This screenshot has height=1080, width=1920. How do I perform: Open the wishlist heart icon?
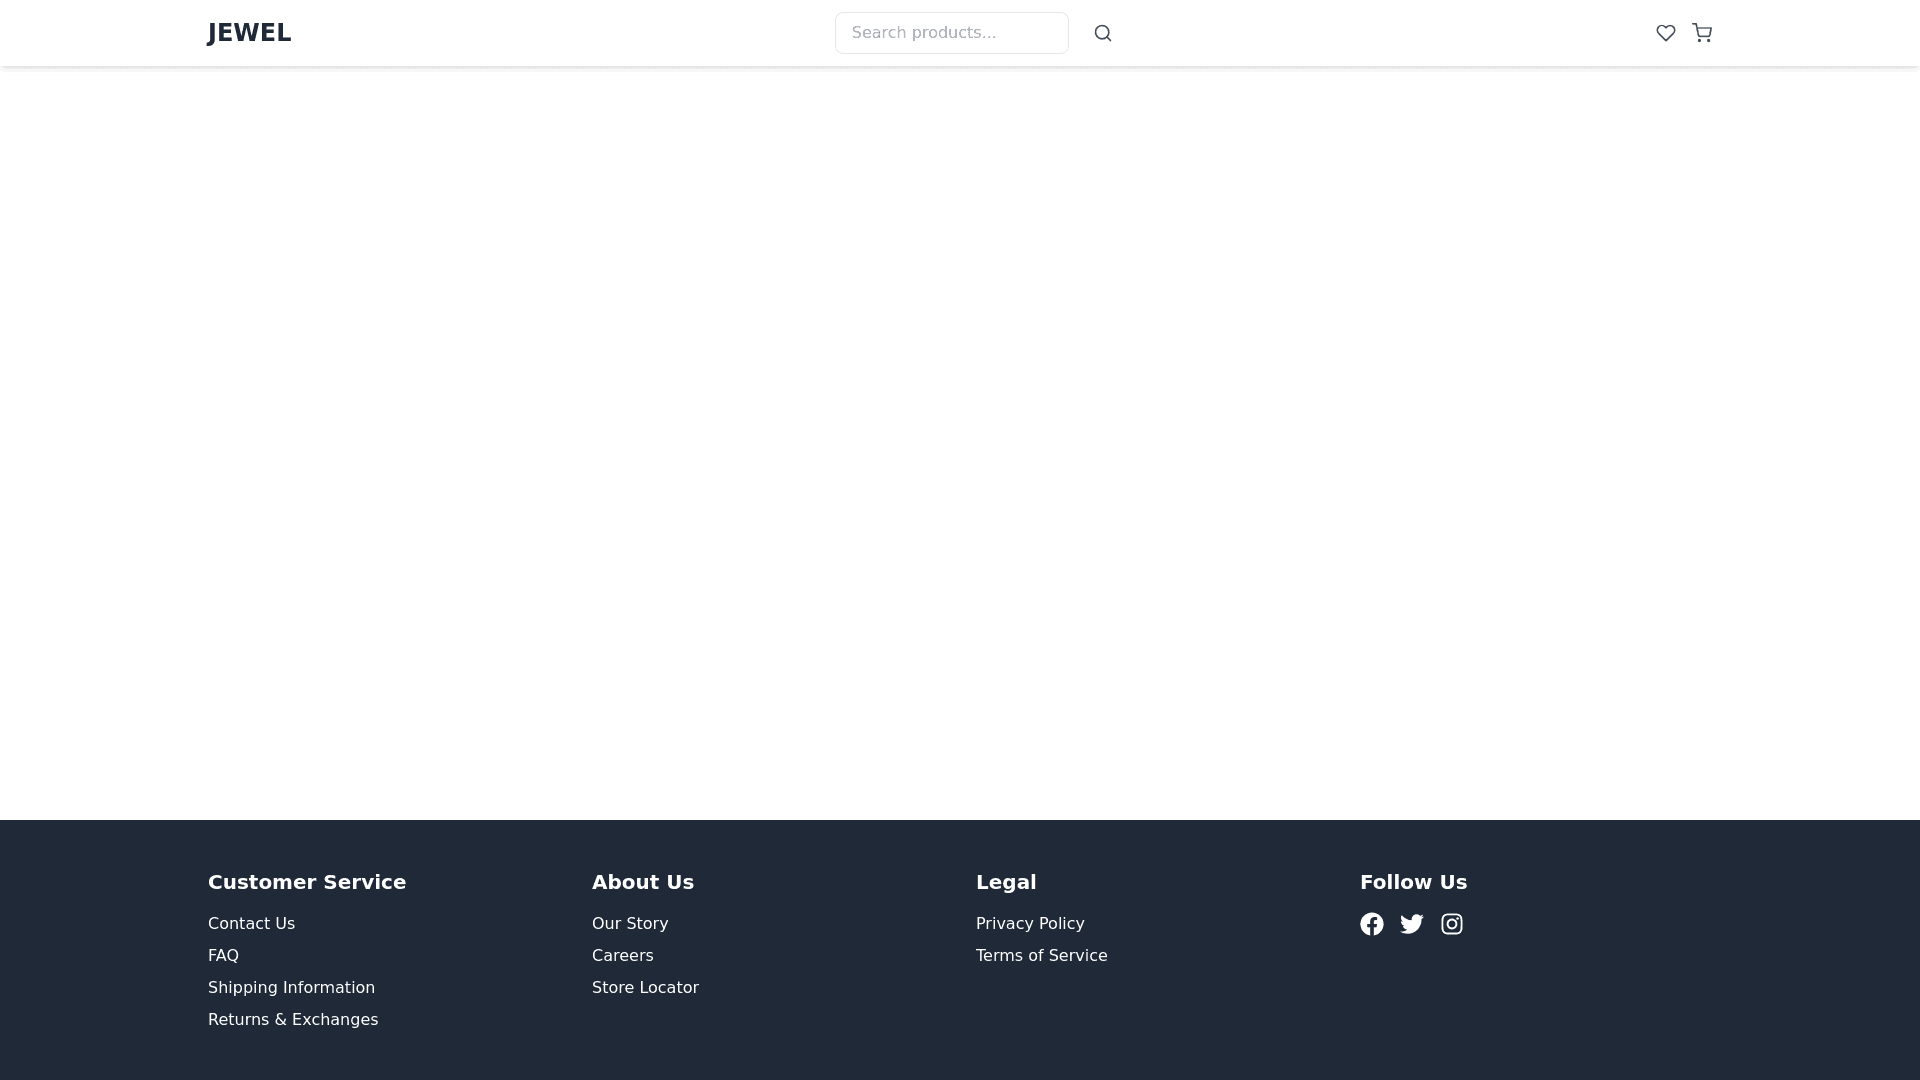(x=1665, y=33)
